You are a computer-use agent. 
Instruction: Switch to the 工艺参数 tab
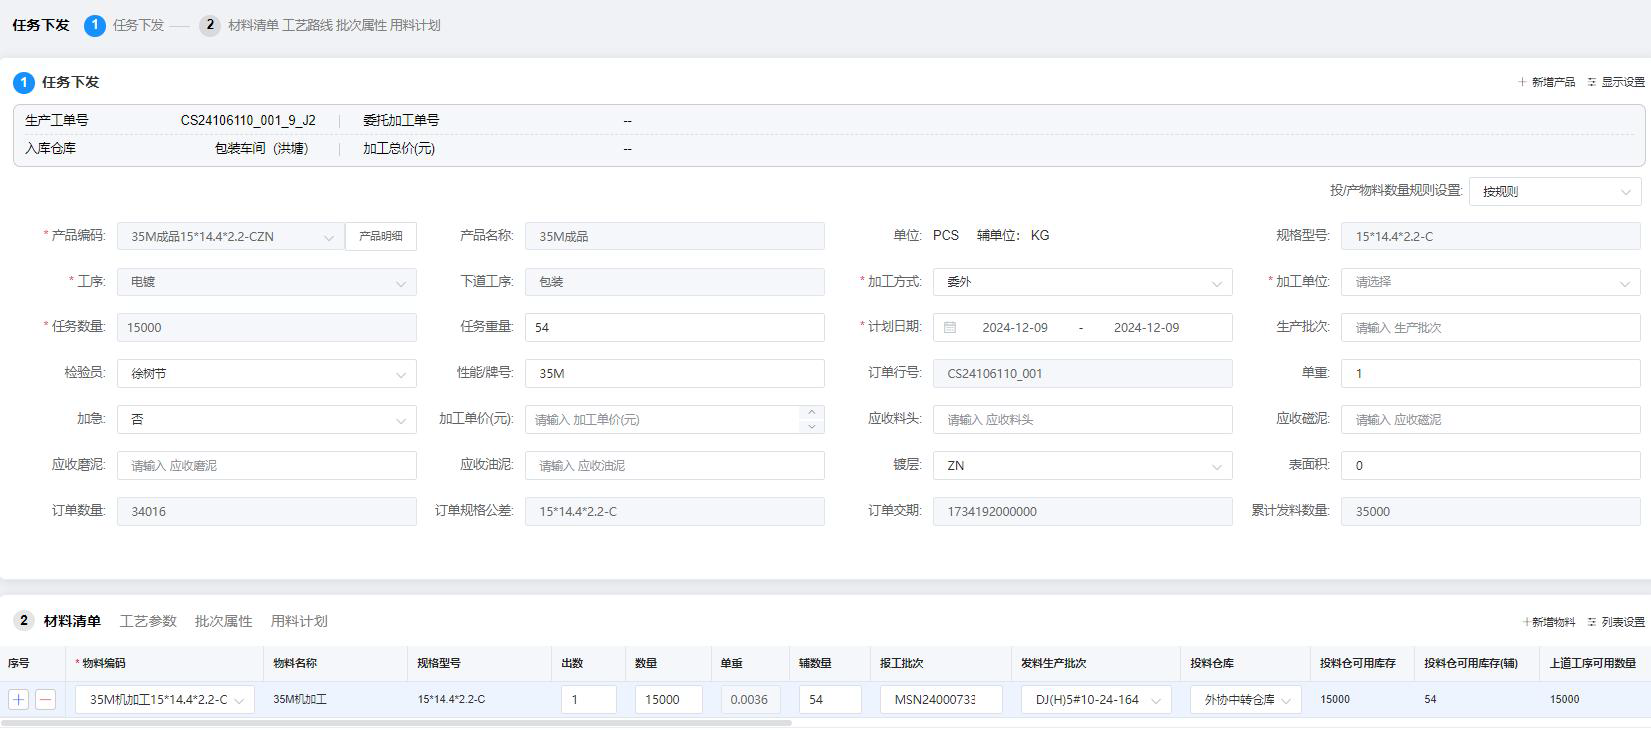148,621
